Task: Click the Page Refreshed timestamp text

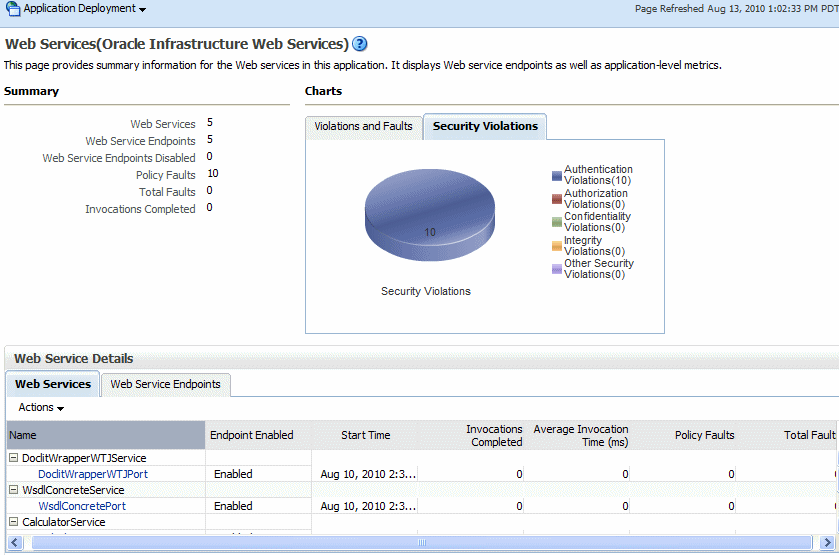Action: point(736,9)
